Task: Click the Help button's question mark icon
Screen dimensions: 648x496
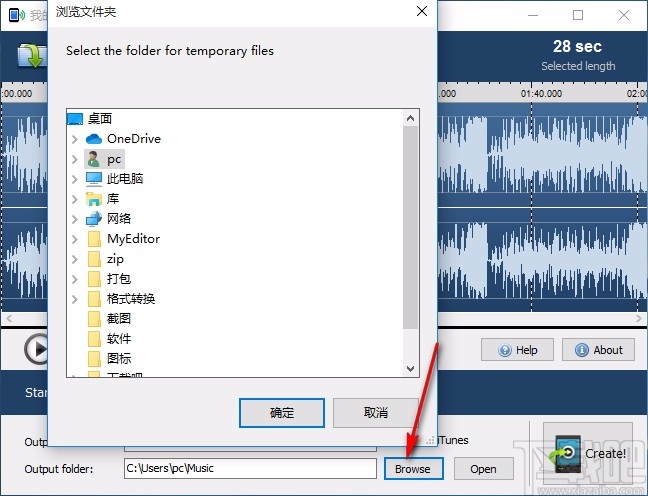Action: click(x=505, y=351)
